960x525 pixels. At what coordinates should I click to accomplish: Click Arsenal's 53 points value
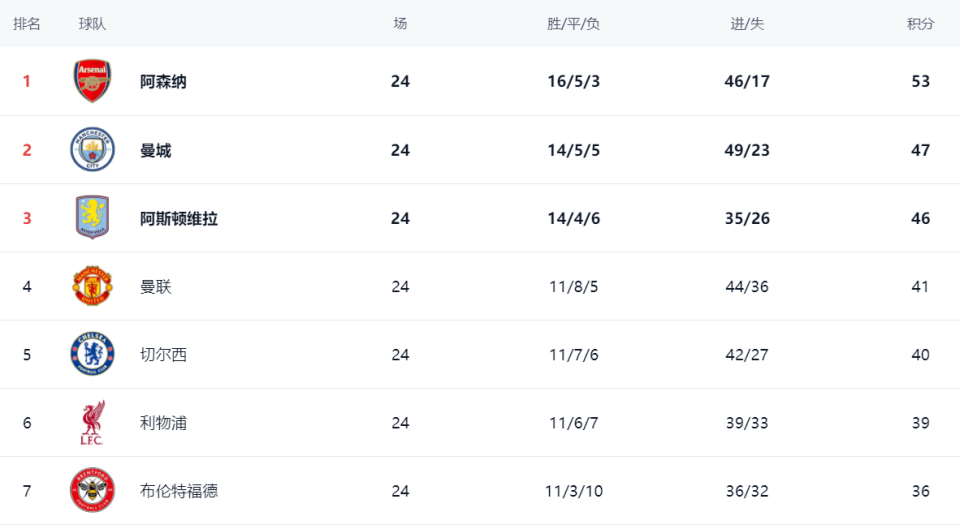(920, 82)
